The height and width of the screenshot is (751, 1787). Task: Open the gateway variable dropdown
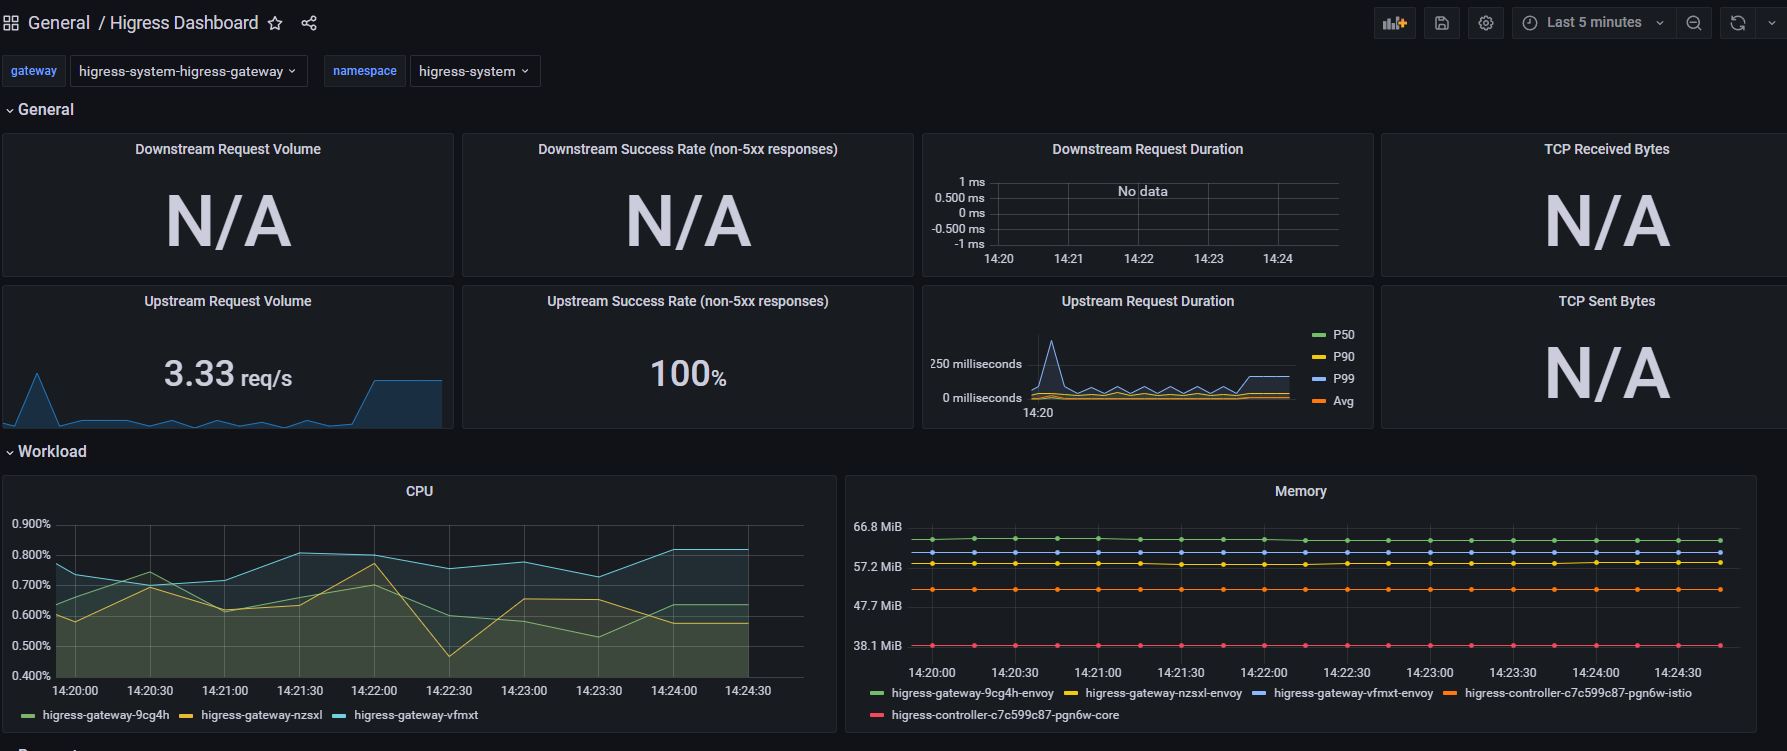[x=188, y=71]
